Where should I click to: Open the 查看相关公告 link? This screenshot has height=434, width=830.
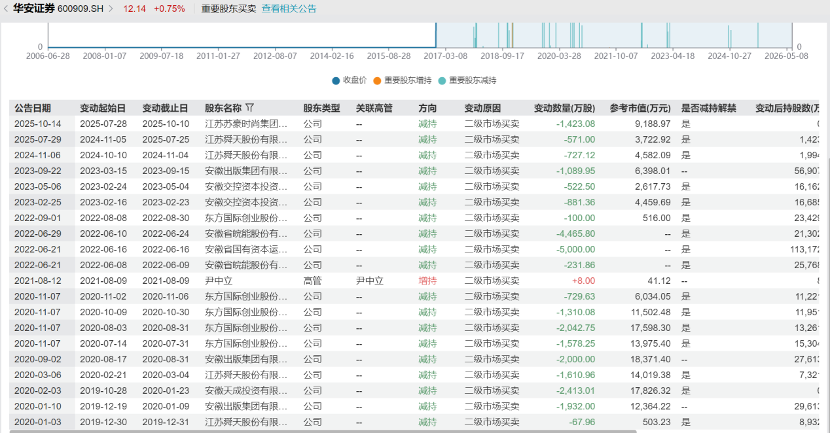point(289,9)
